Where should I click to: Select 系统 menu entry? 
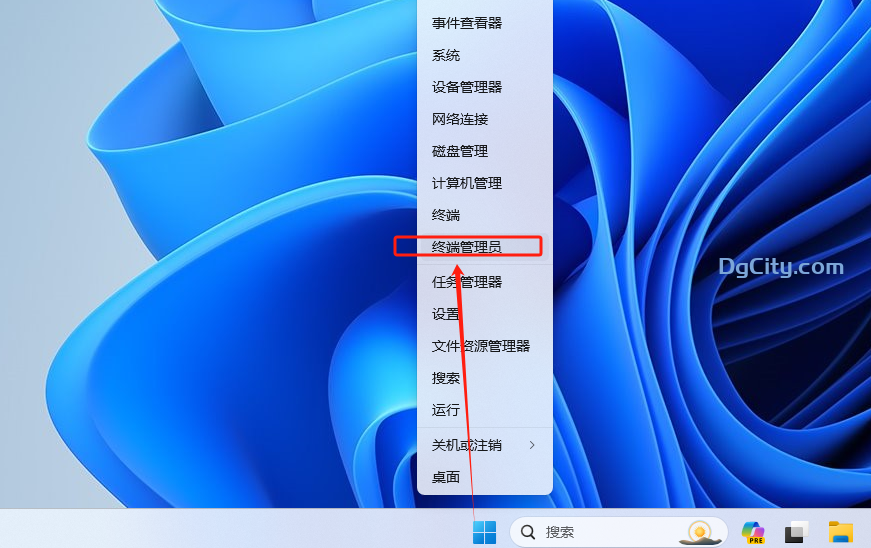484,56
